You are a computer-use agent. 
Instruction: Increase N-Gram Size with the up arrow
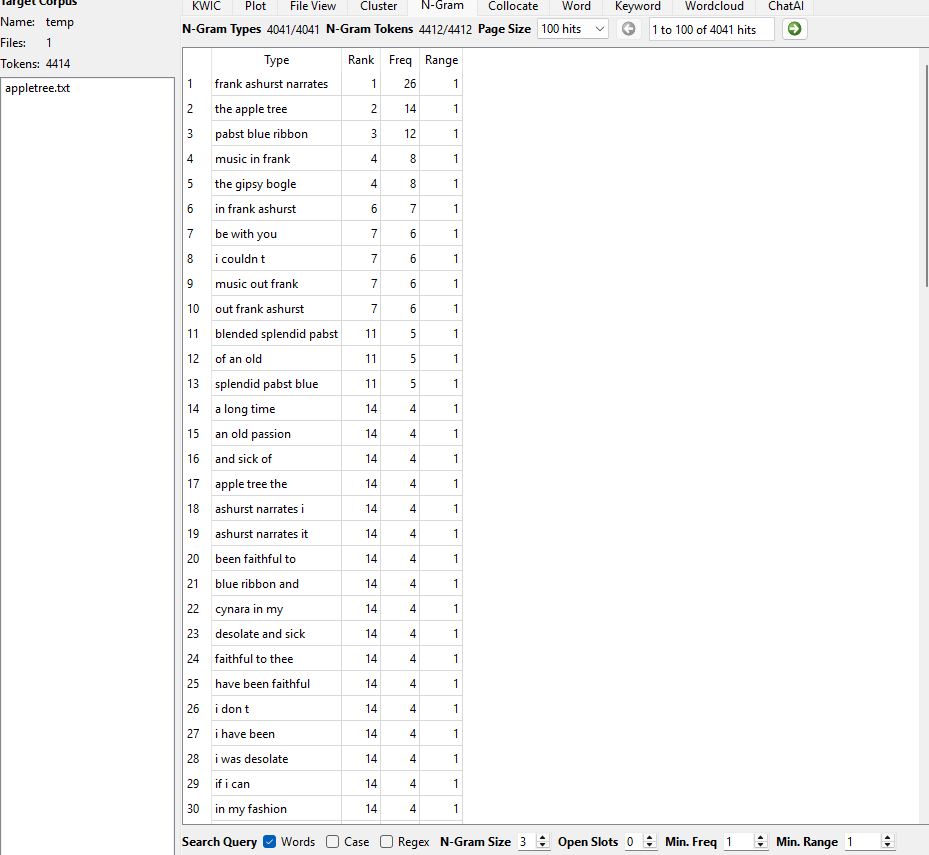[541, 837]
